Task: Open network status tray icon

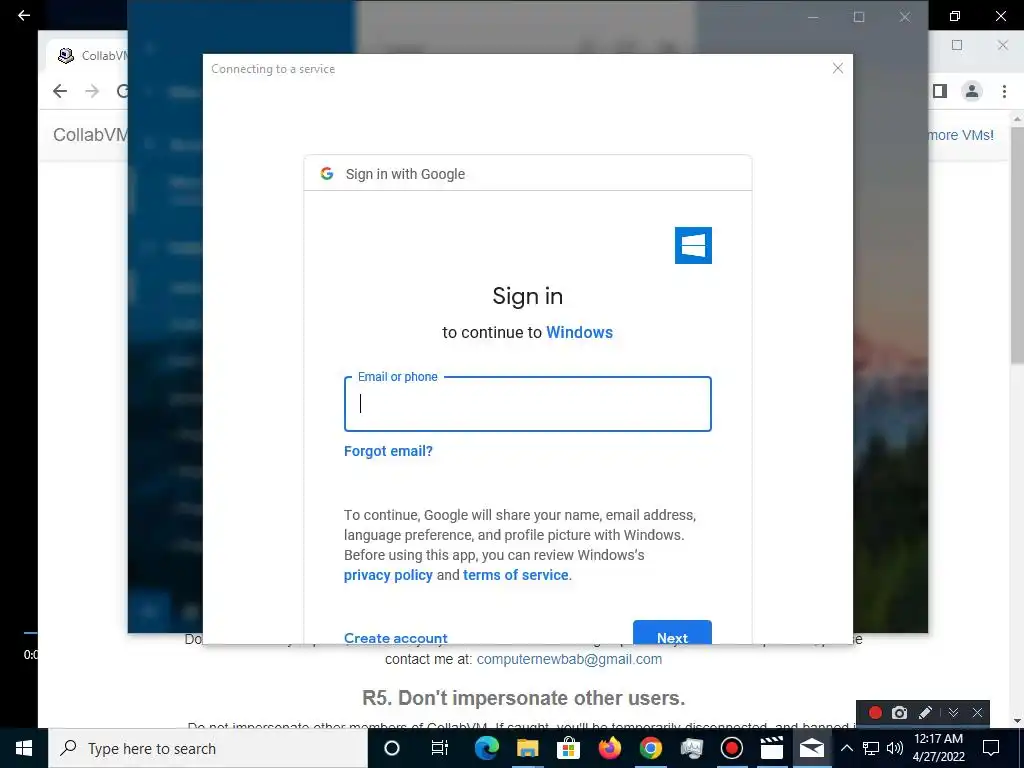Action: (x=871, y=748)
